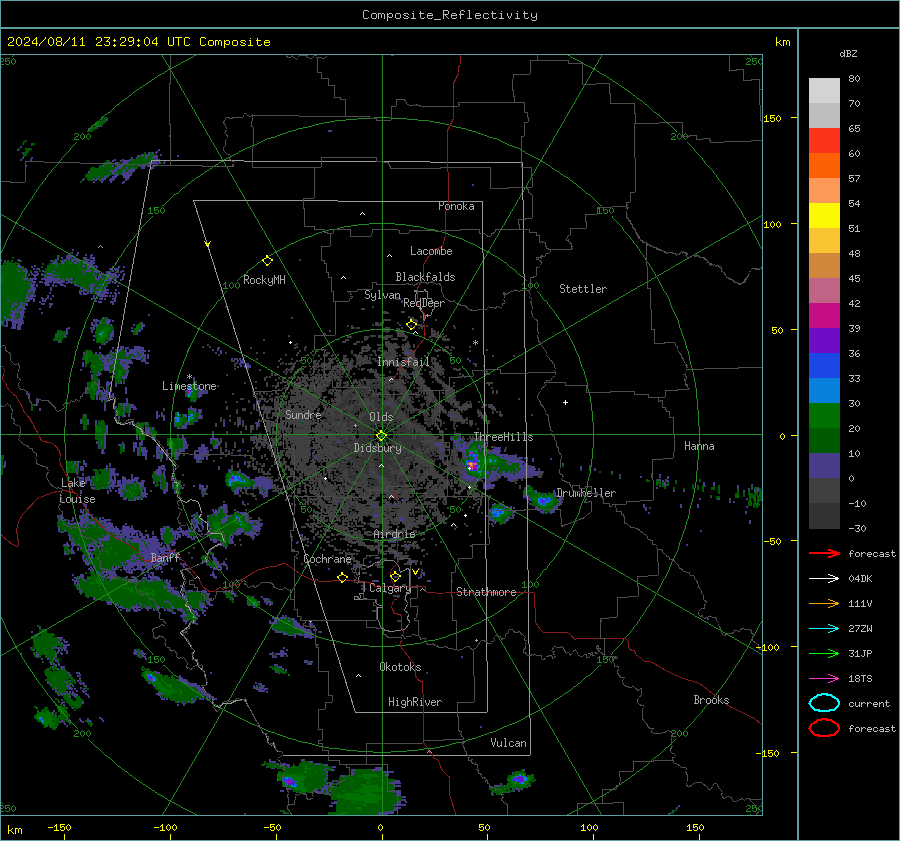Click the Banff town label
This screenshot has height=841, width=900.
tap(165, 557)
